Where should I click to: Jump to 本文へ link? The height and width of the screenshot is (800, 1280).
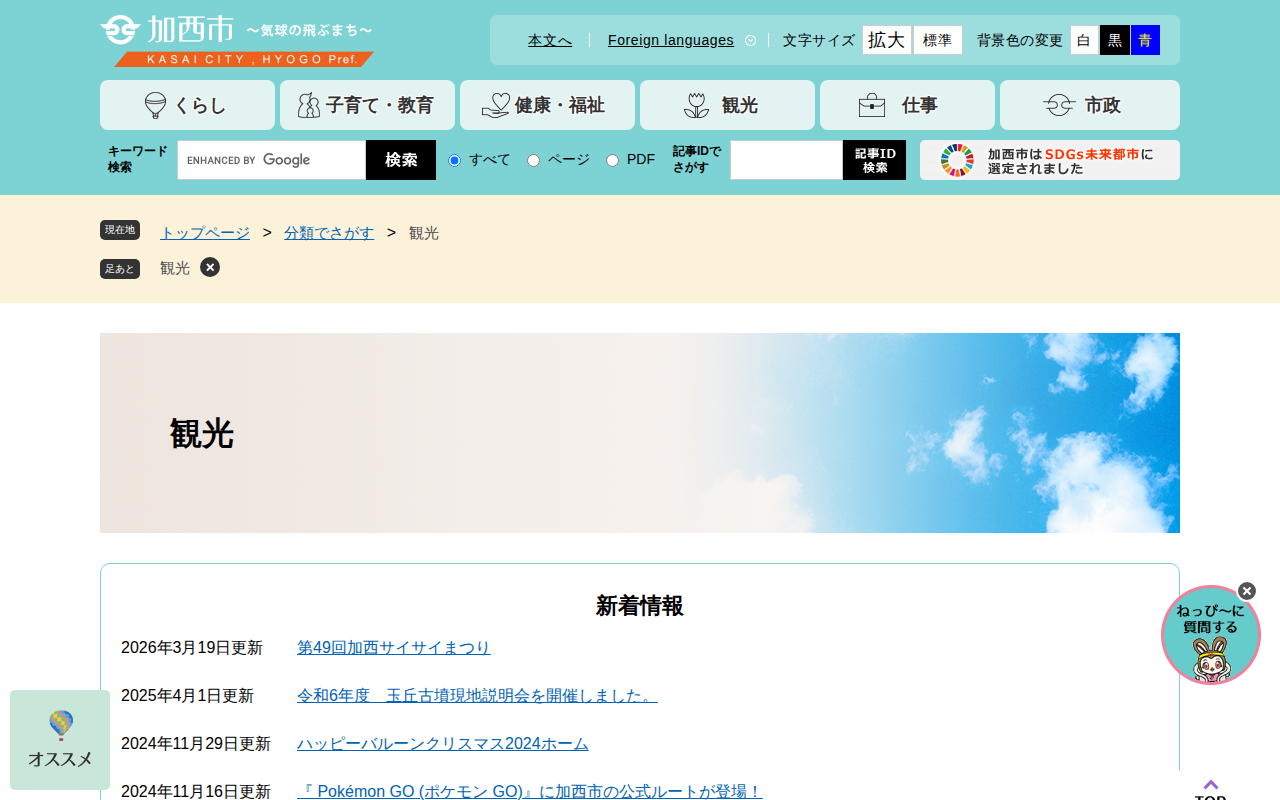pos(550,40)
